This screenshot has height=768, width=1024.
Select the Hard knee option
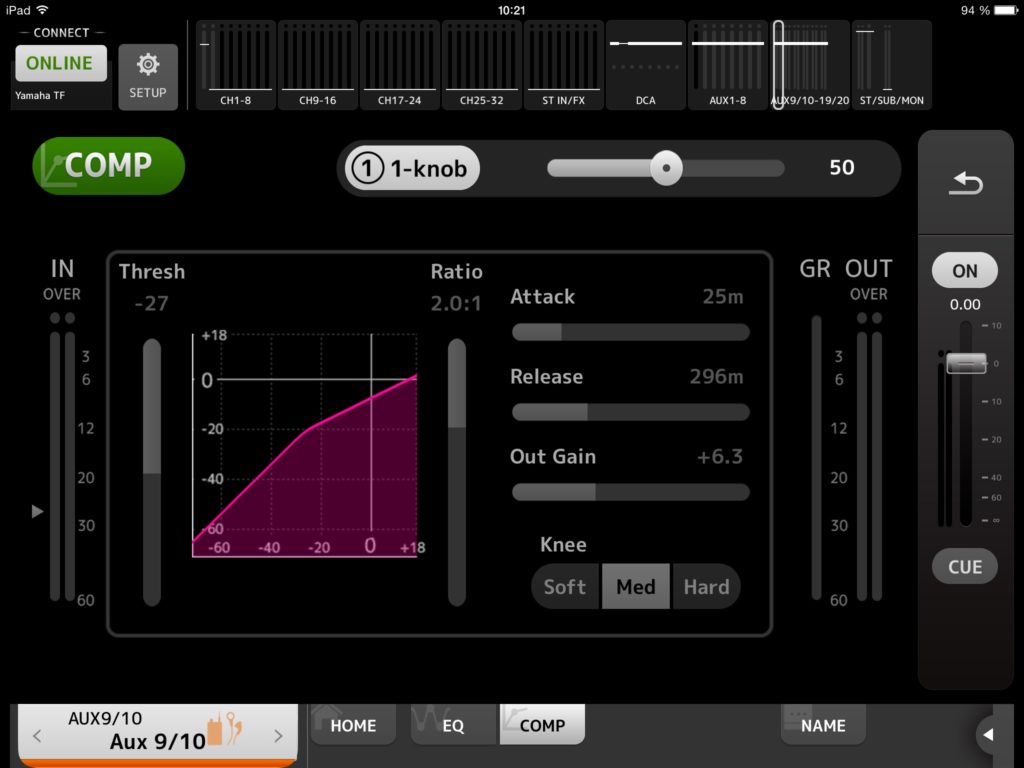706,587
